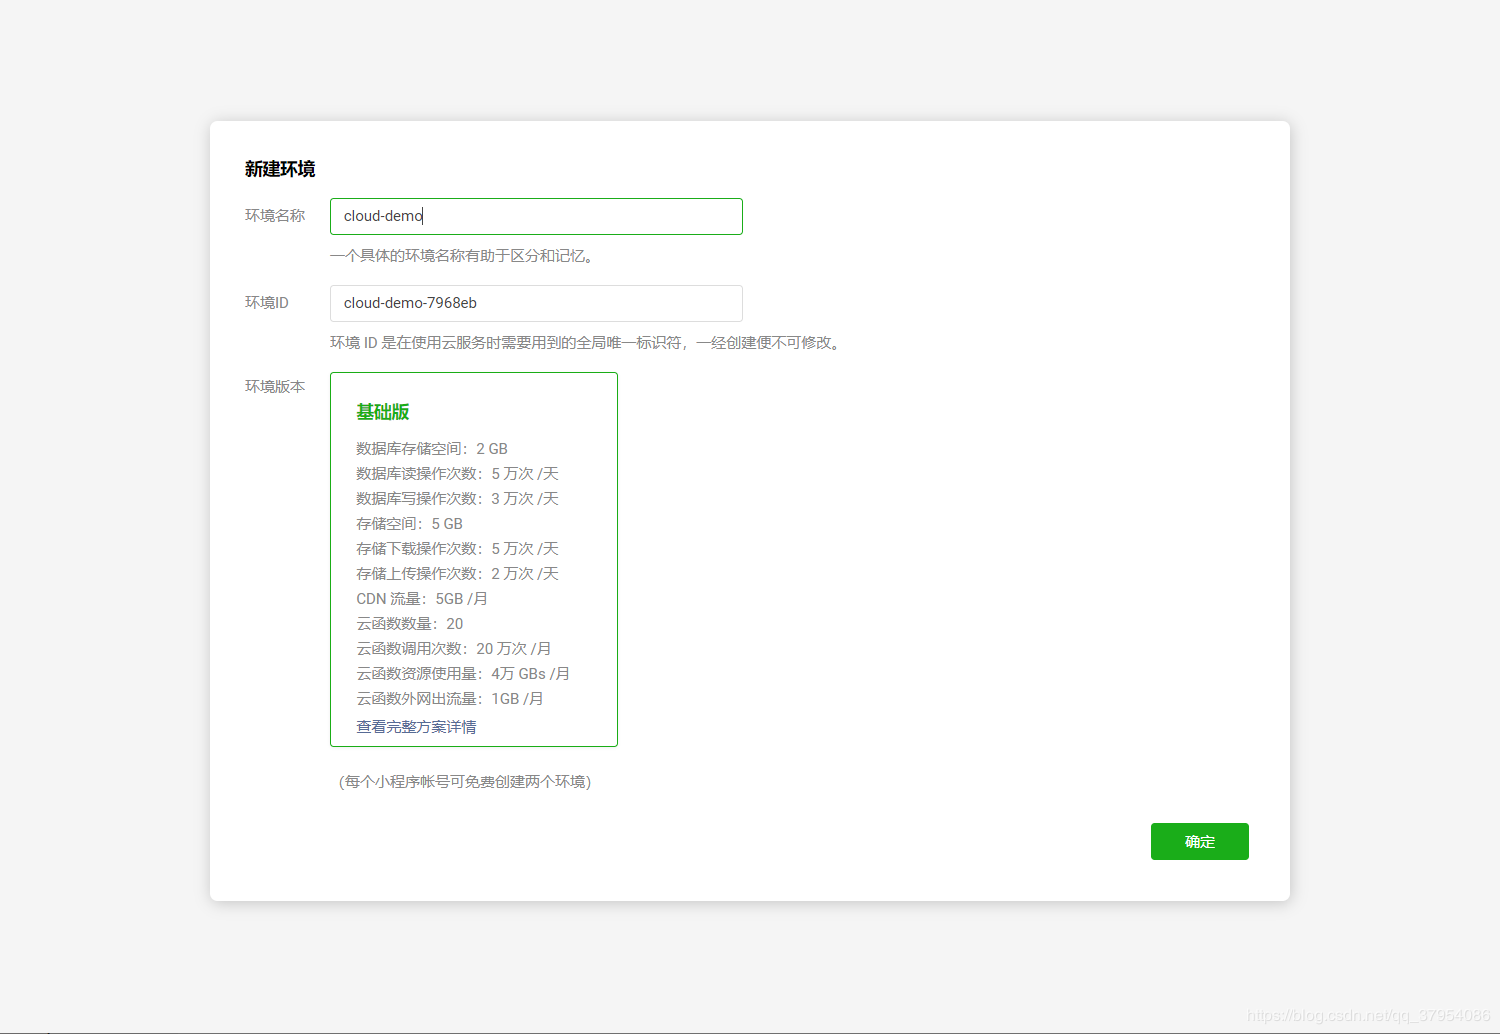
Task: Click the 存储空间 5 GB line
Action: (410, 524)
